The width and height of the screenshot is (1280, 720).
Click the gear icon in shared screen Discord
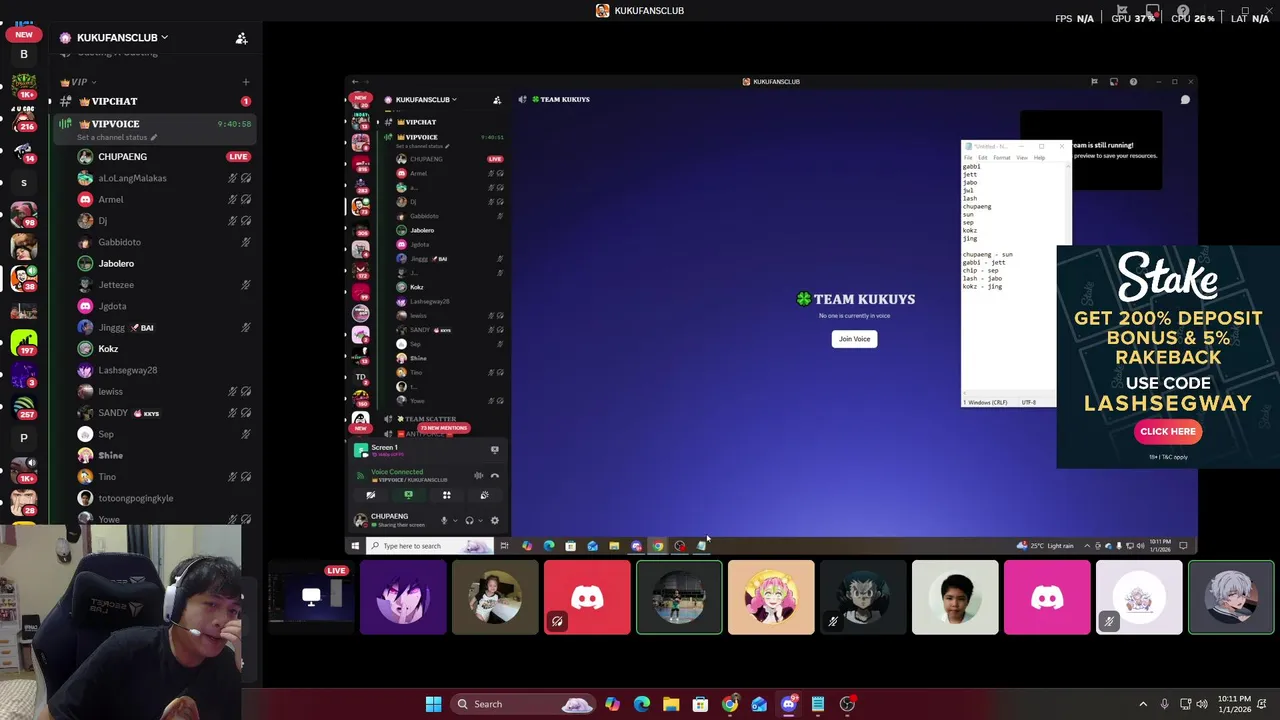494,521
